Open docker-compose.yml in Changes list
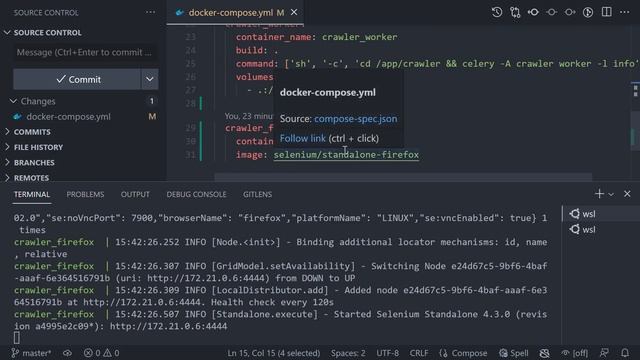Image resolution: width=640 pixels, height=360 pixels. [x=69, y=117]
